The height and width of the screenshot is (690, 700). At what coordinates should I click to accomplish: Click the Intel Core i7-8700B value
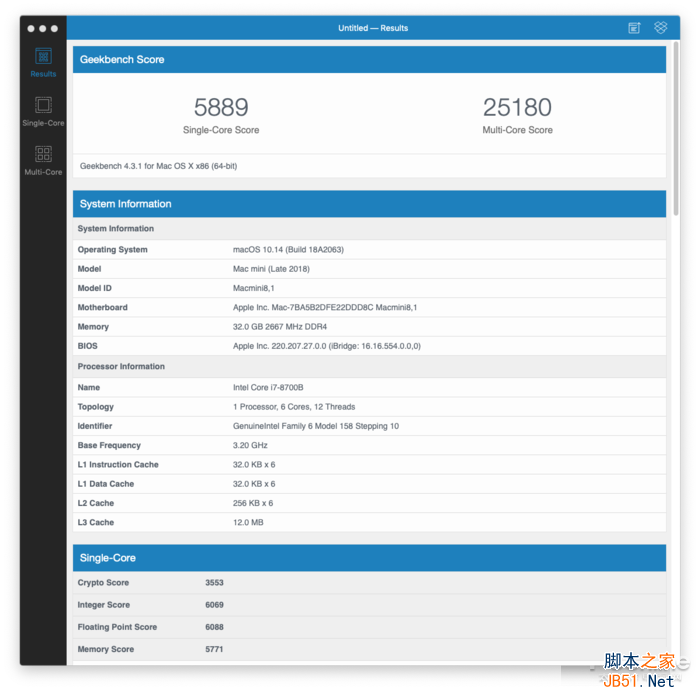point(268,387)
